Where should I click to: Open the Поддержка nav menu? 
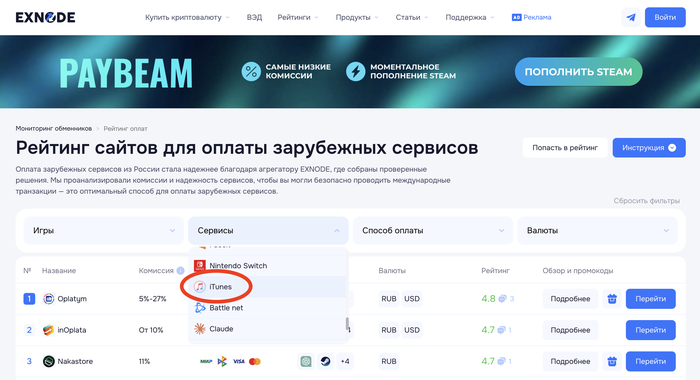click(x=470, y=17)
